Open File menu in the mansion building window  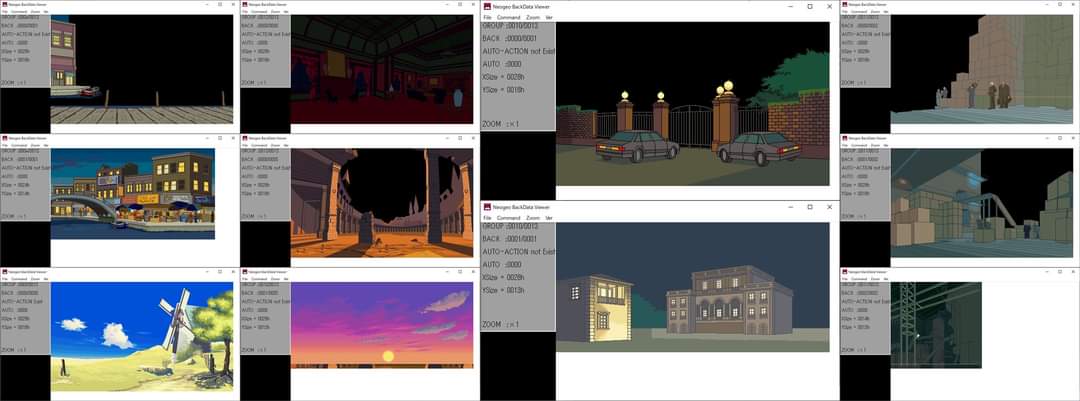point(487,218)
